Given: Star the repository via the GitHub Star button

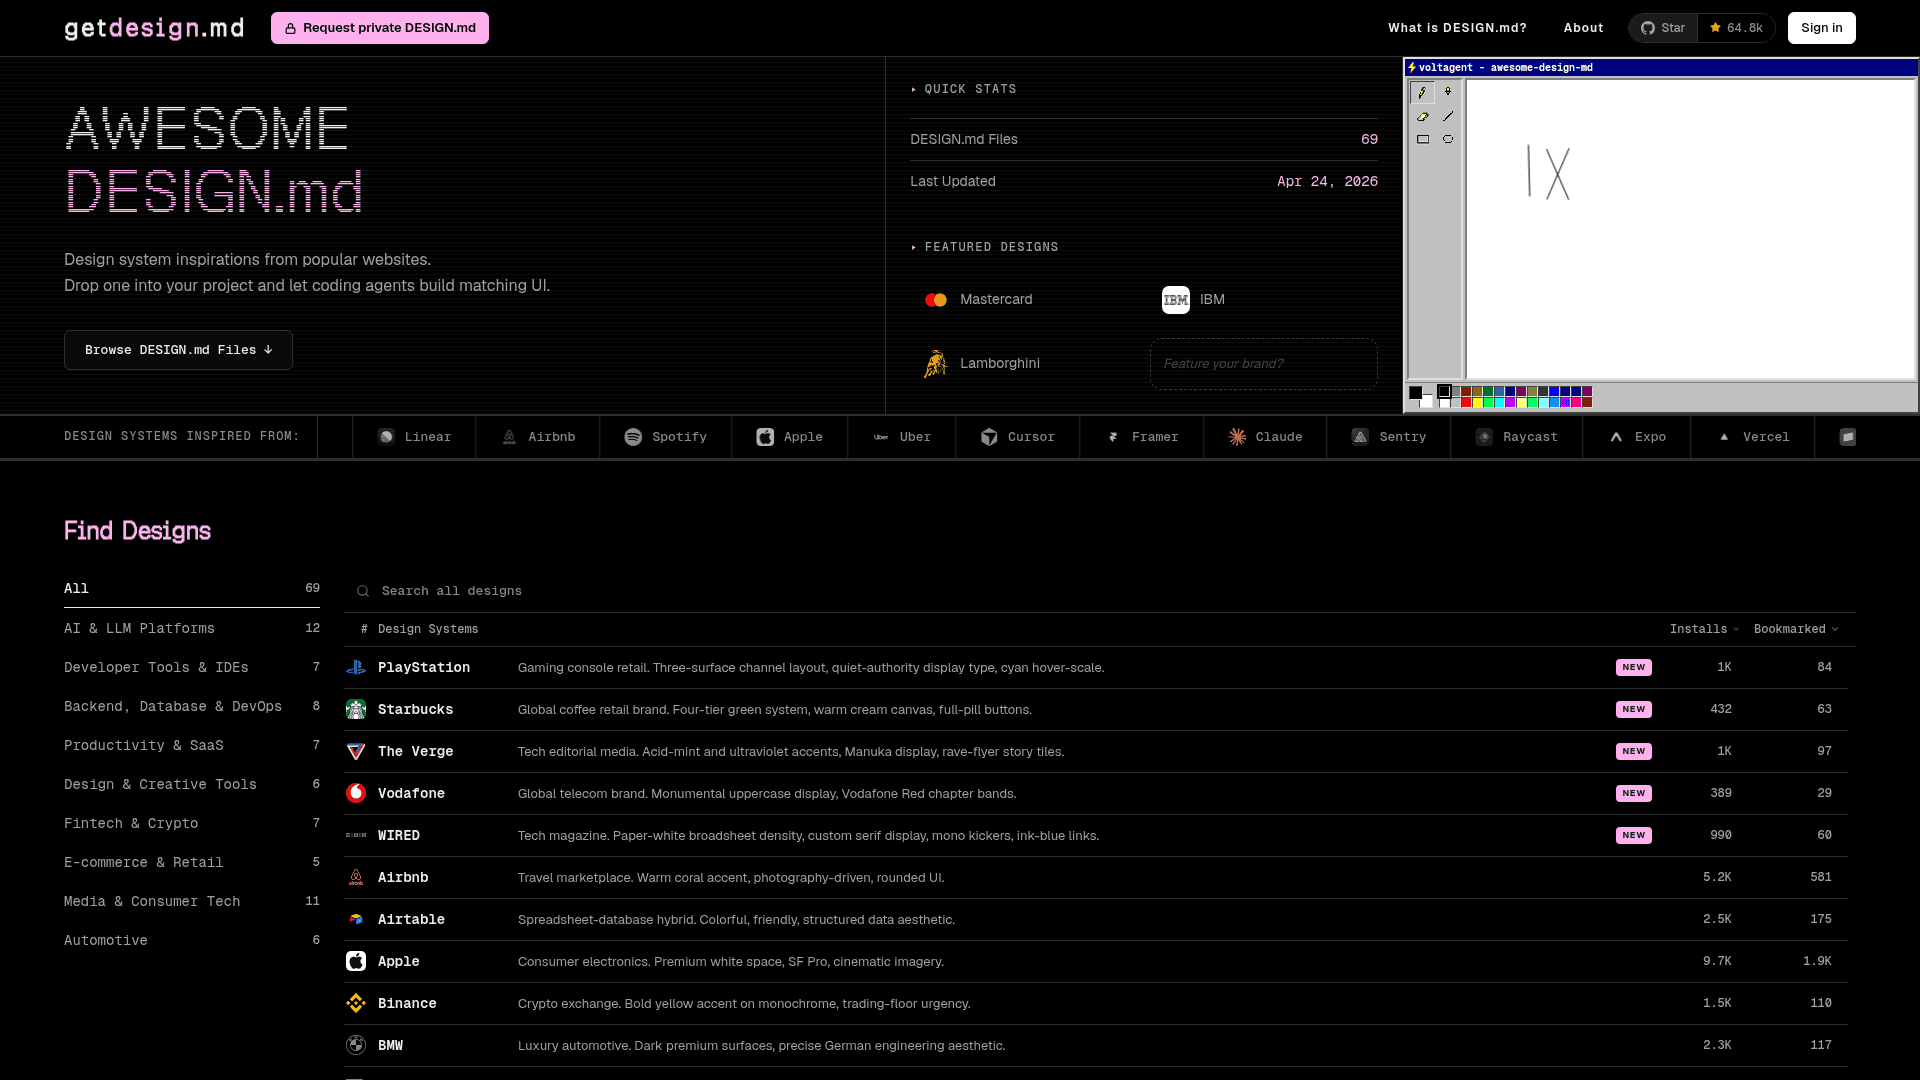Looking at the screenshot, I should (x=1662, y=27).
